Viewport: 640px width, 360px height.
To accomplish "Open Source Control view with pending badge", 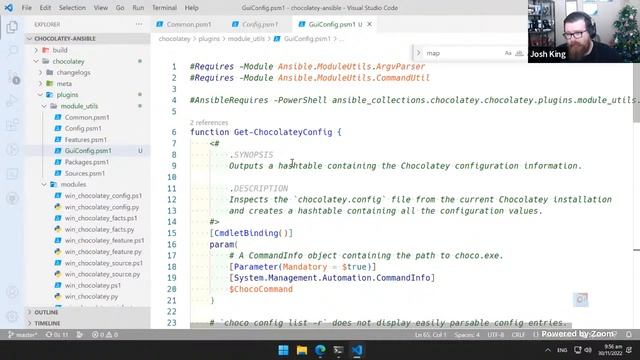I will pyautogui.click(x=12, y=76).
